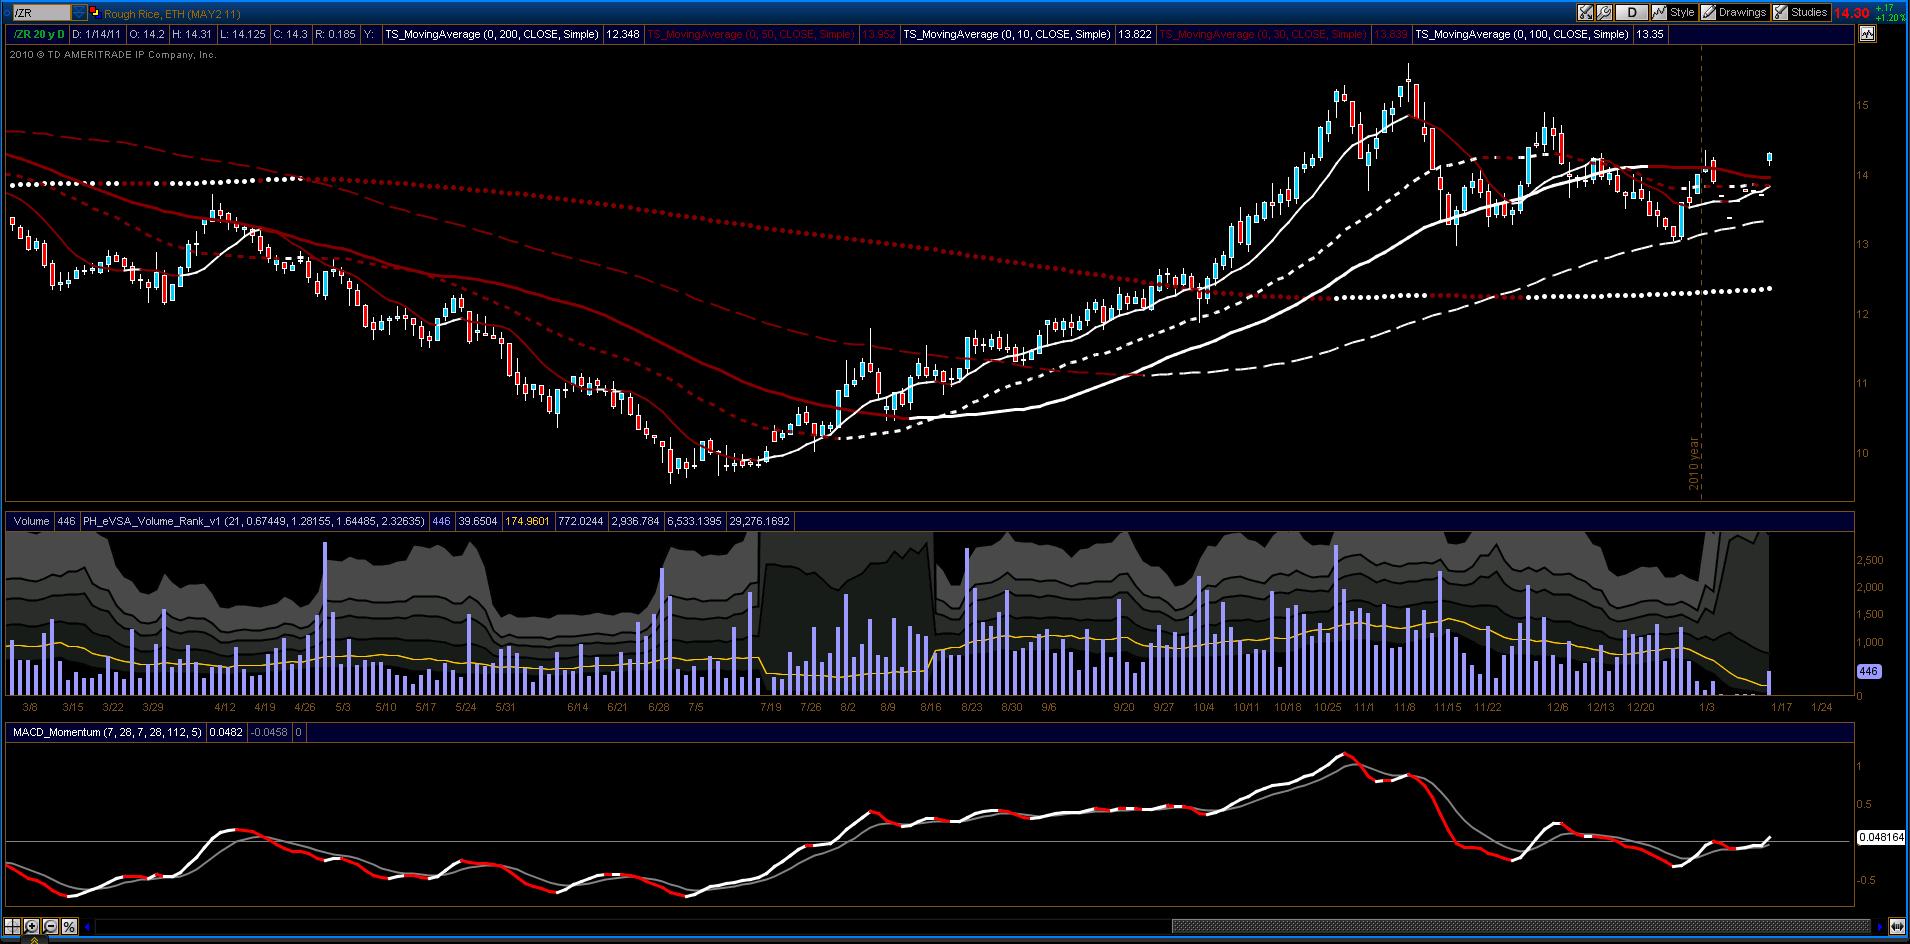Click the 11/8 date on the time axis
The image size is (1910, 944).
click(1405, 707)
